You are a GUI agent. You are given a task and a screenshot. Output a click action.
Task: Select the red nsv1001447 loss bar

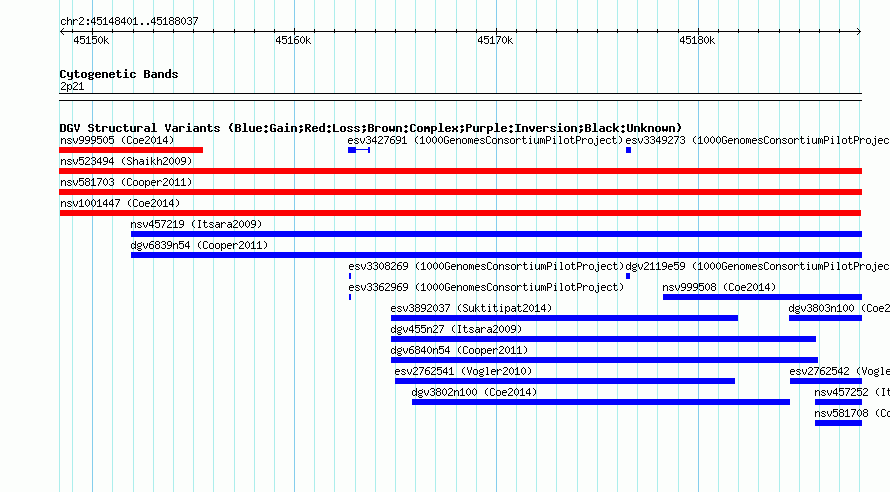460,213
